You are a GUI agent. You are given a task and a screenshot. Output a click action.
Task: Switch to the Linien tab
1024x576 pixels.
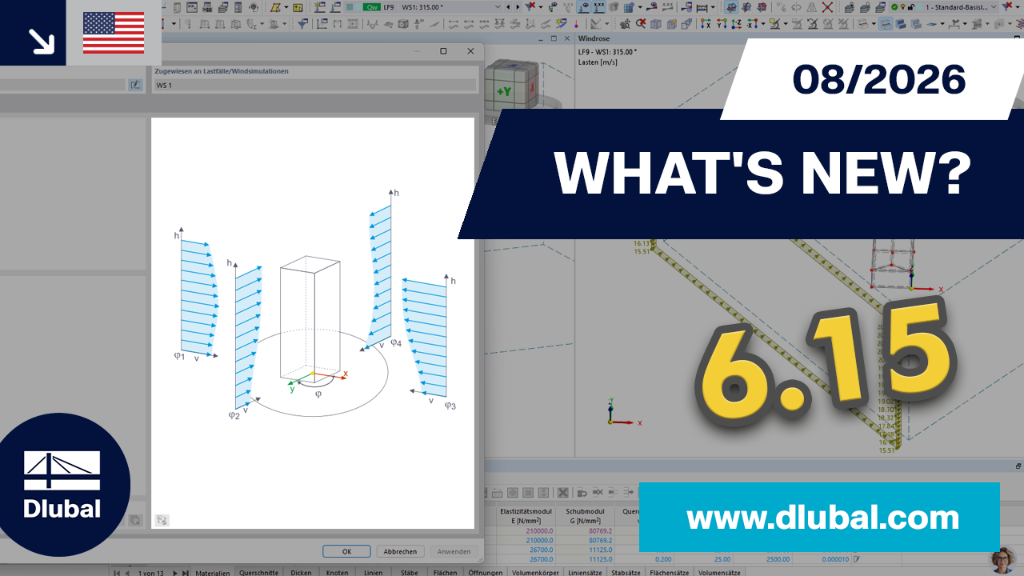click(x=374, y=573)
